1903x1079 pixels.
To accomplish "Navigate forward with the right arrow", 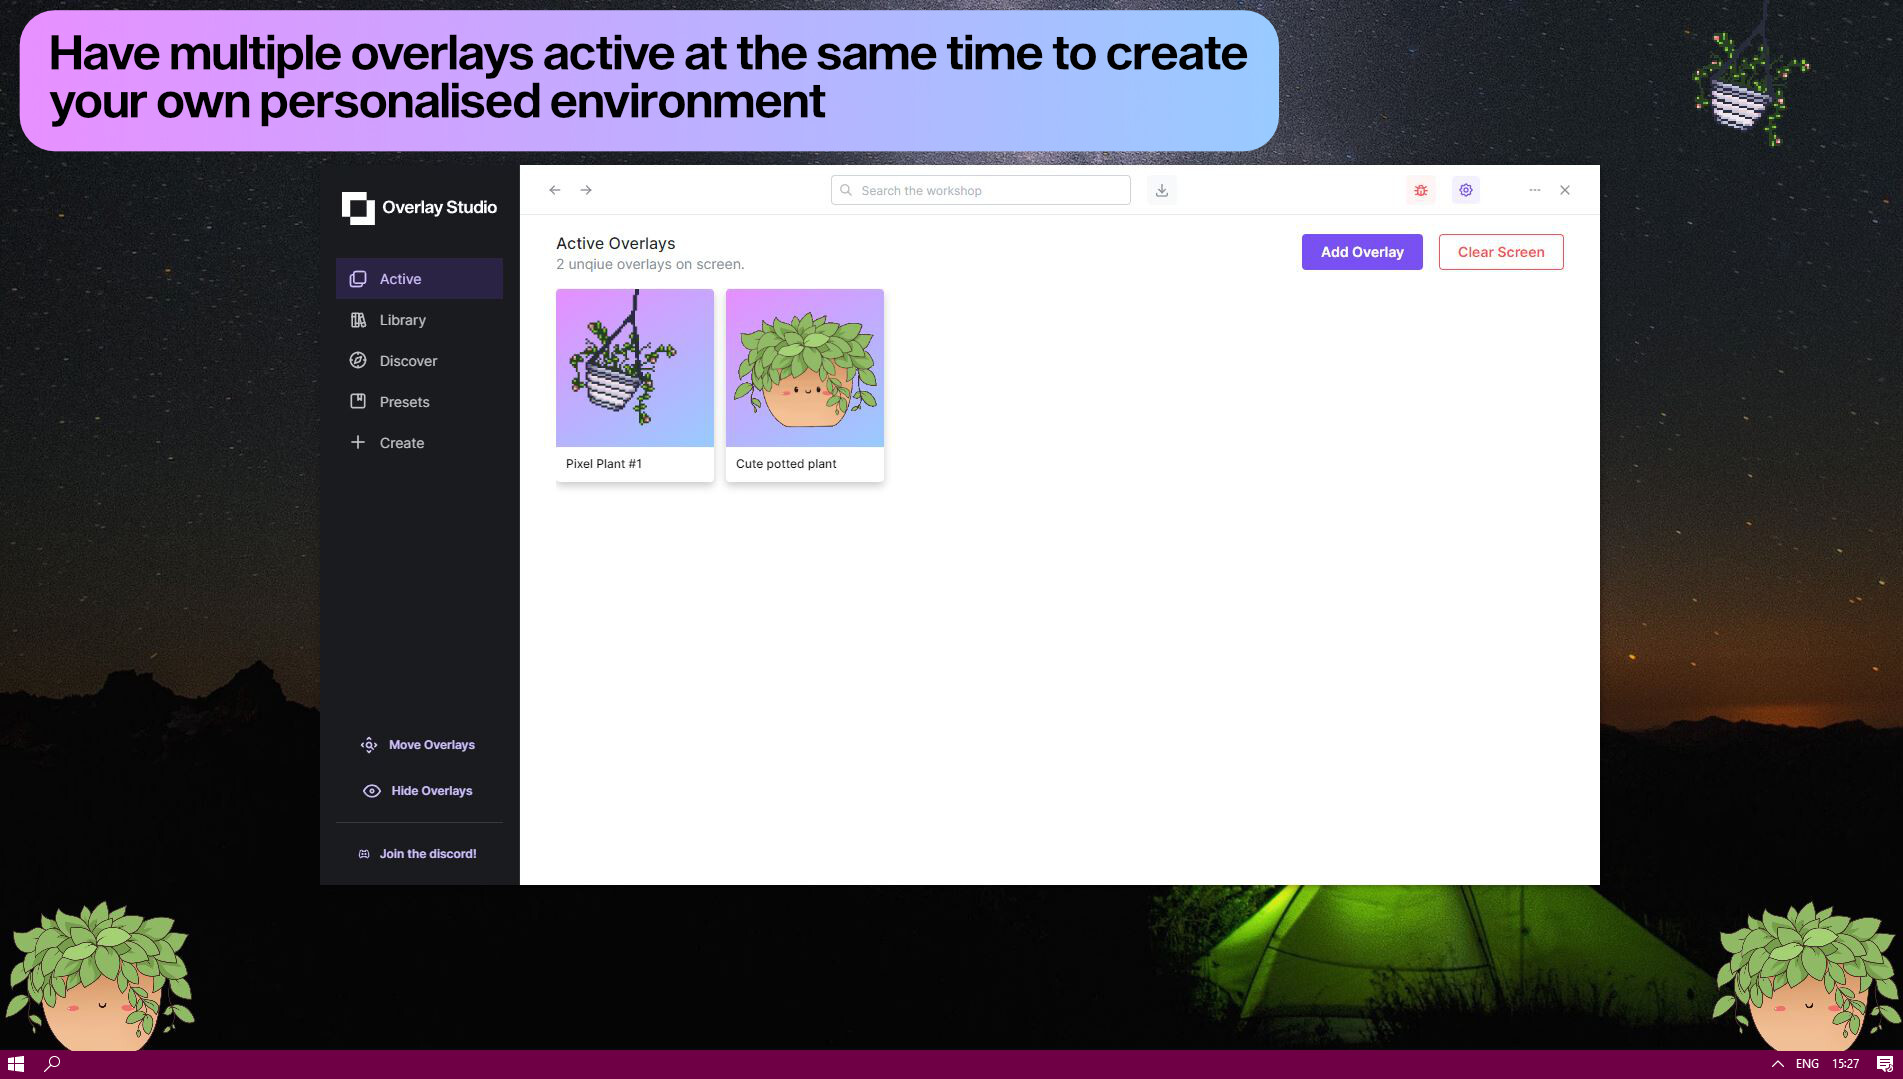I will (x=586, y=189).
